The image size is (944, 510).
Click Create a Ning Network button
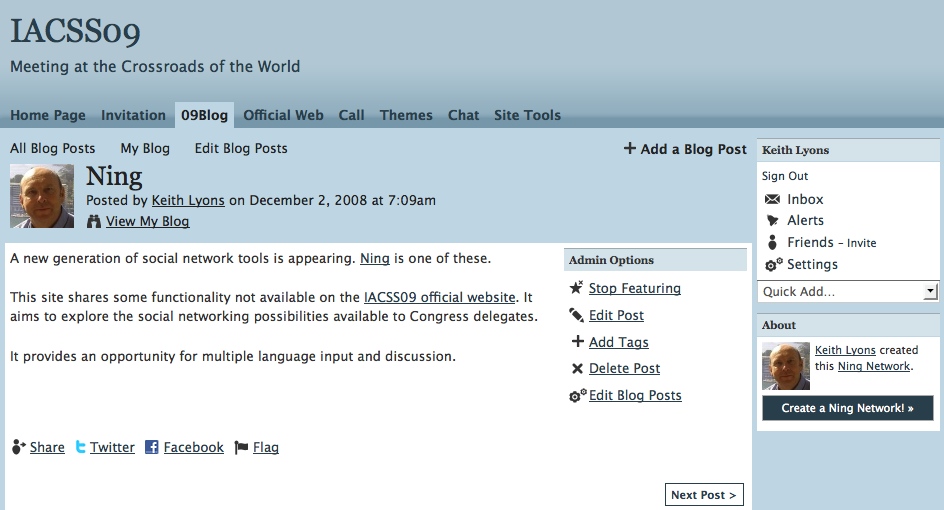point(847,408)
